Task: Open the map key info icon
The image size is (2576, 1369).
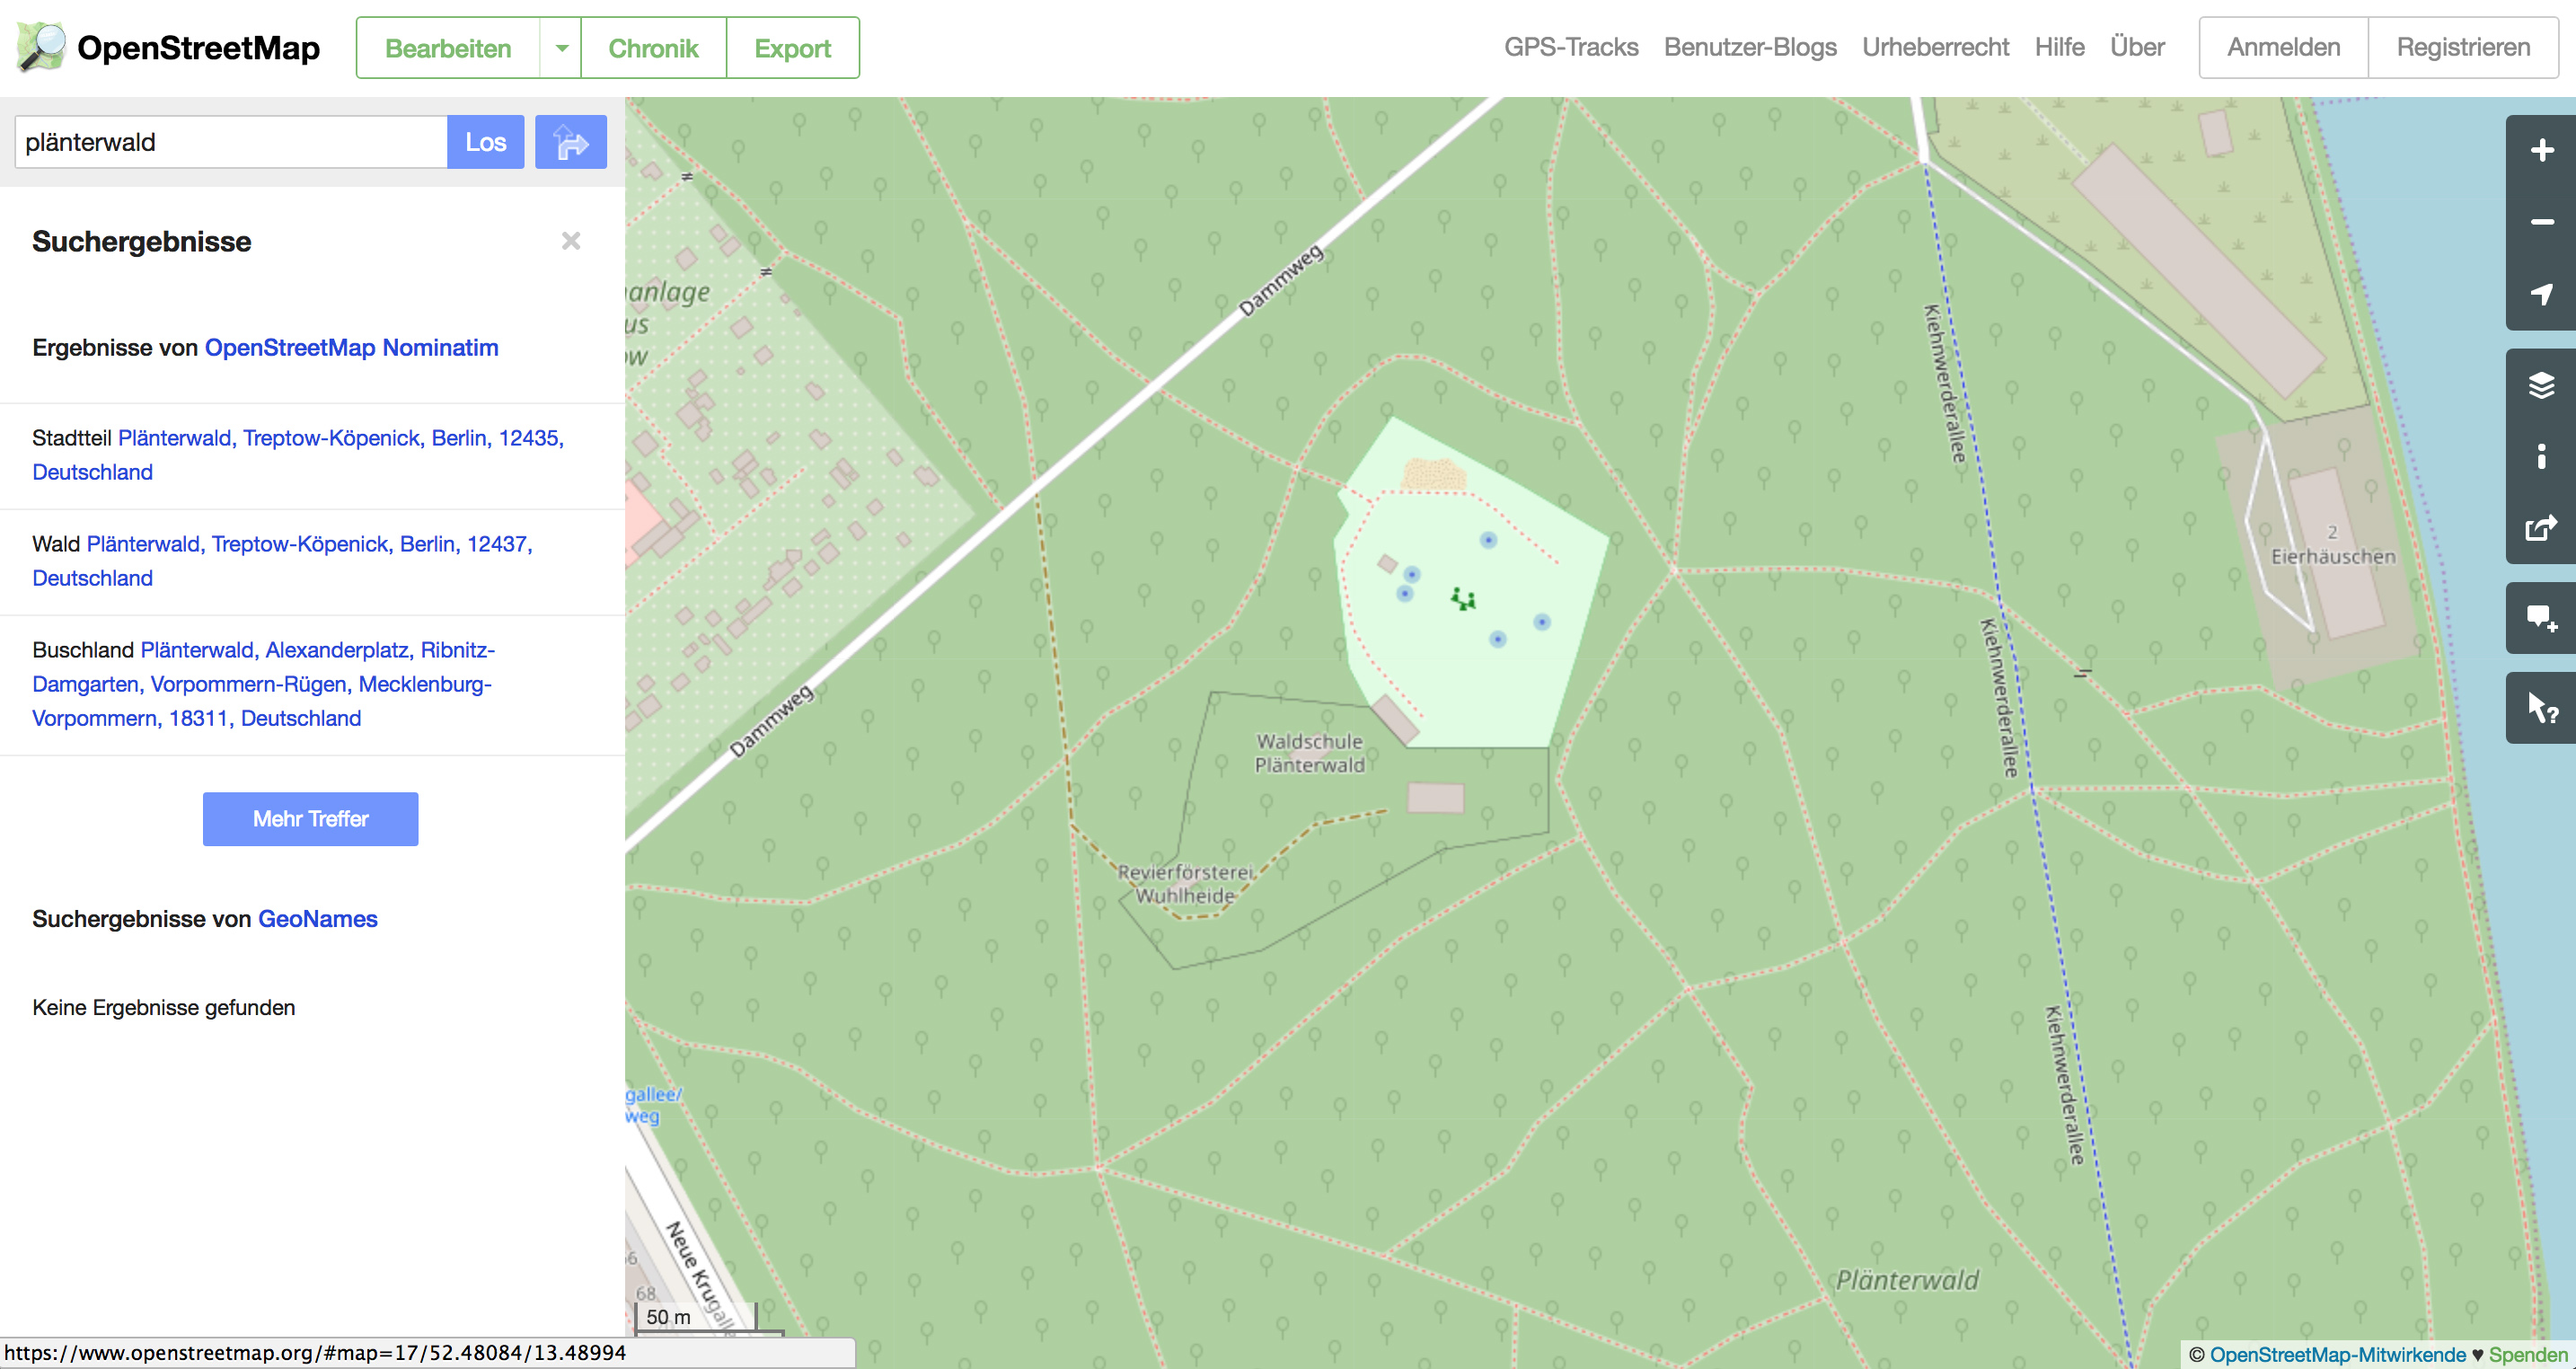Action: click(2541, 456)
